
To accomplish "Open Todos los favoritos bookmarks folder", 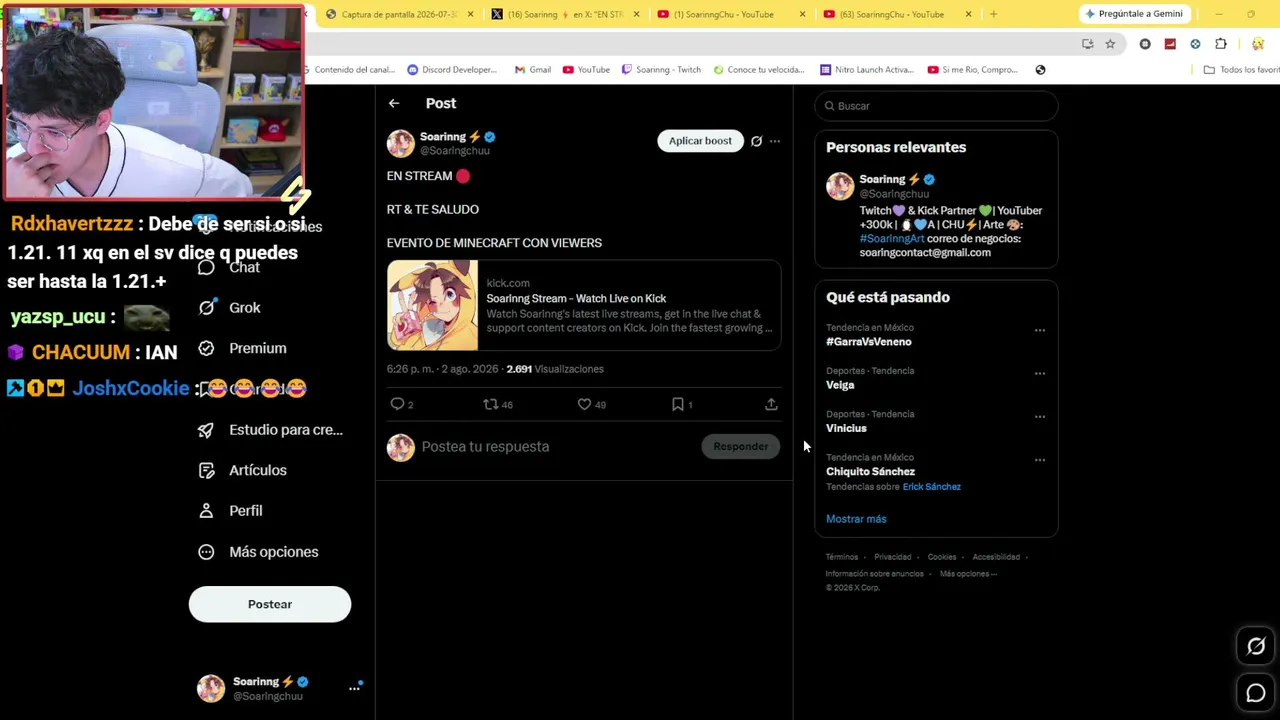I will (1241, 70).
